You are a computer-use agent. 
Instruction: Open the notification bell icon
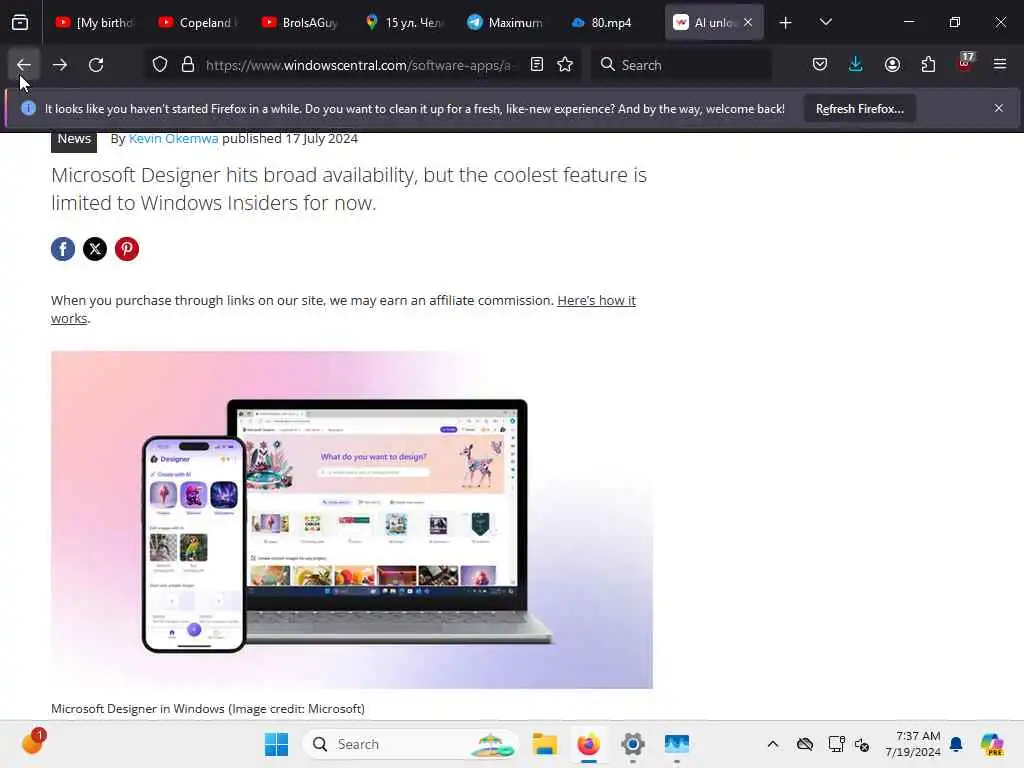pyautogui.click(x=956, y=744)
